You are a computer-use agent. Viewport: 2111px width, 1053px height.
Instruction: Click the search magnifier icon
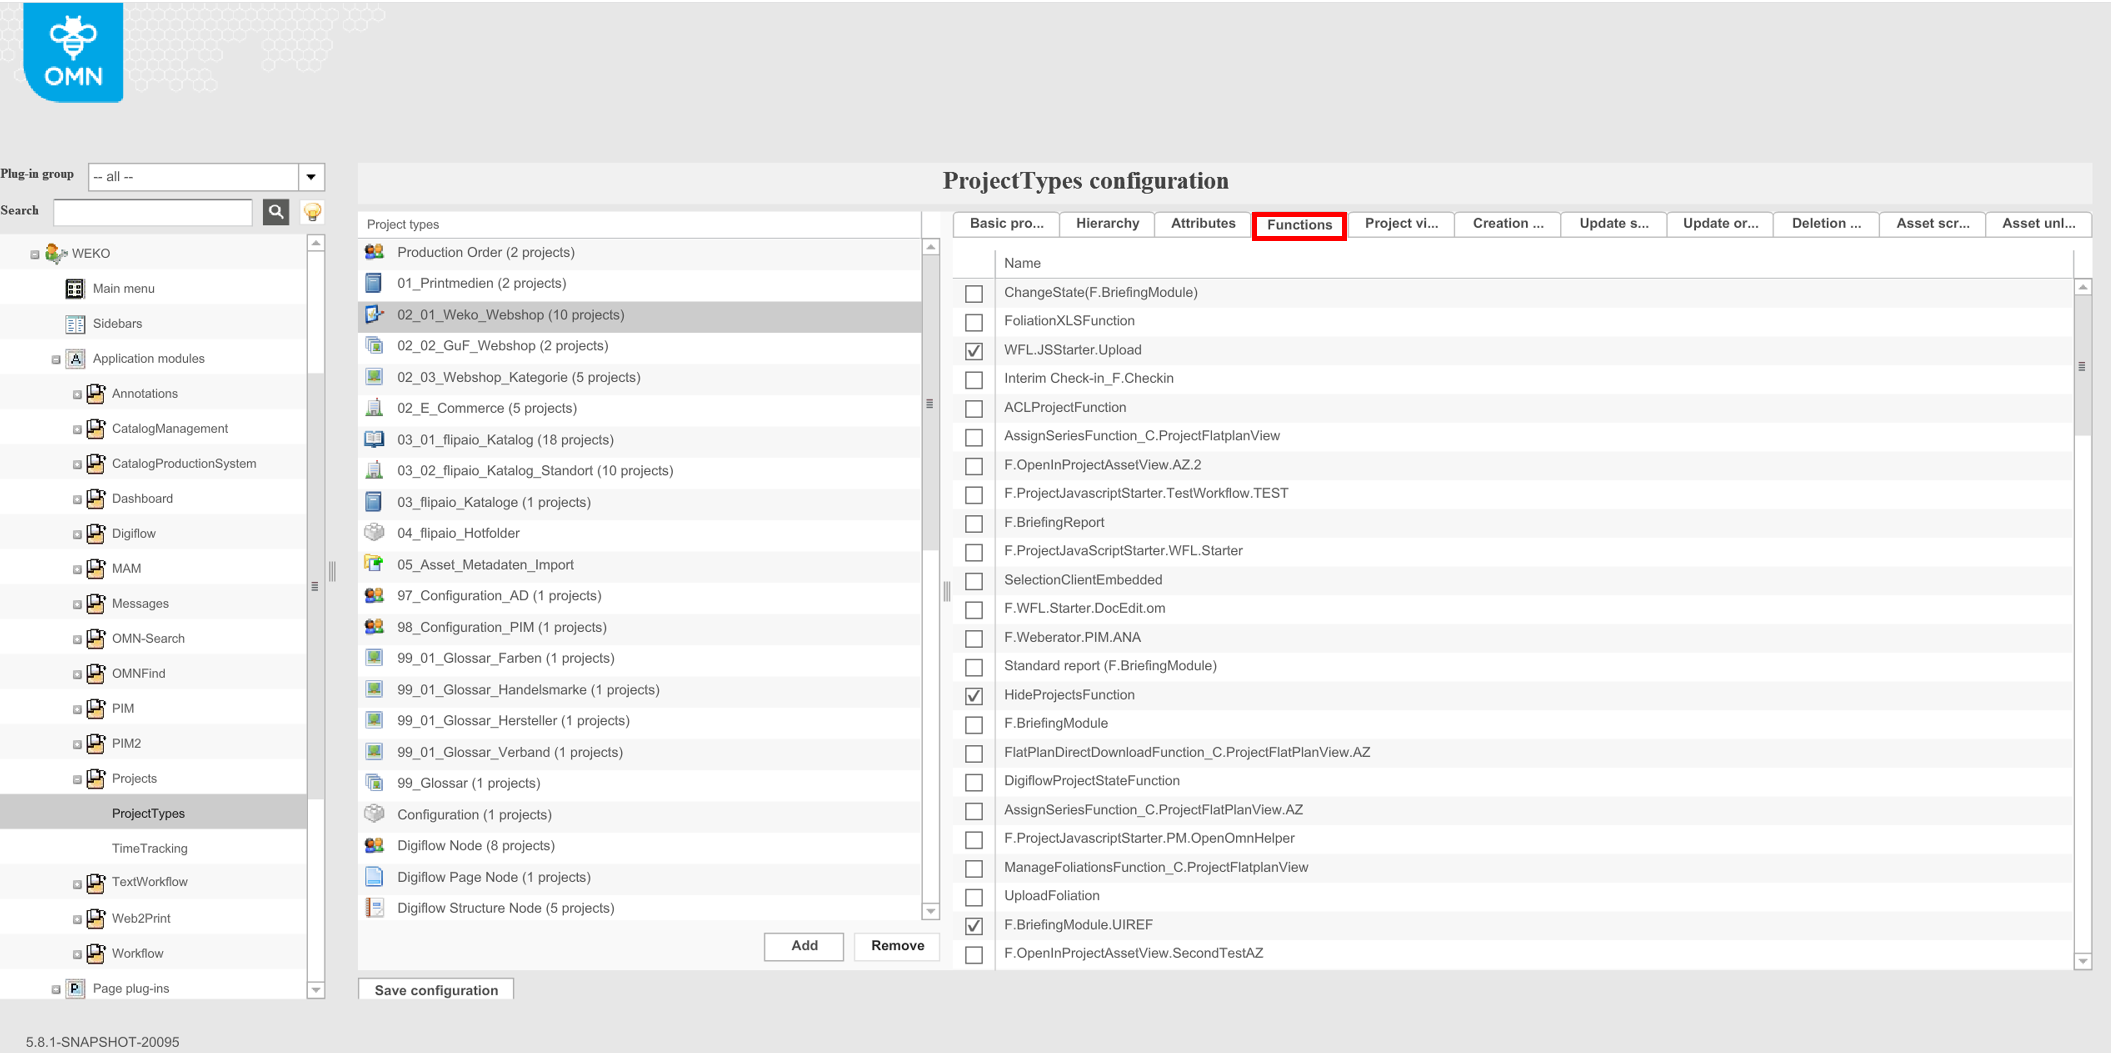point(276,212)
